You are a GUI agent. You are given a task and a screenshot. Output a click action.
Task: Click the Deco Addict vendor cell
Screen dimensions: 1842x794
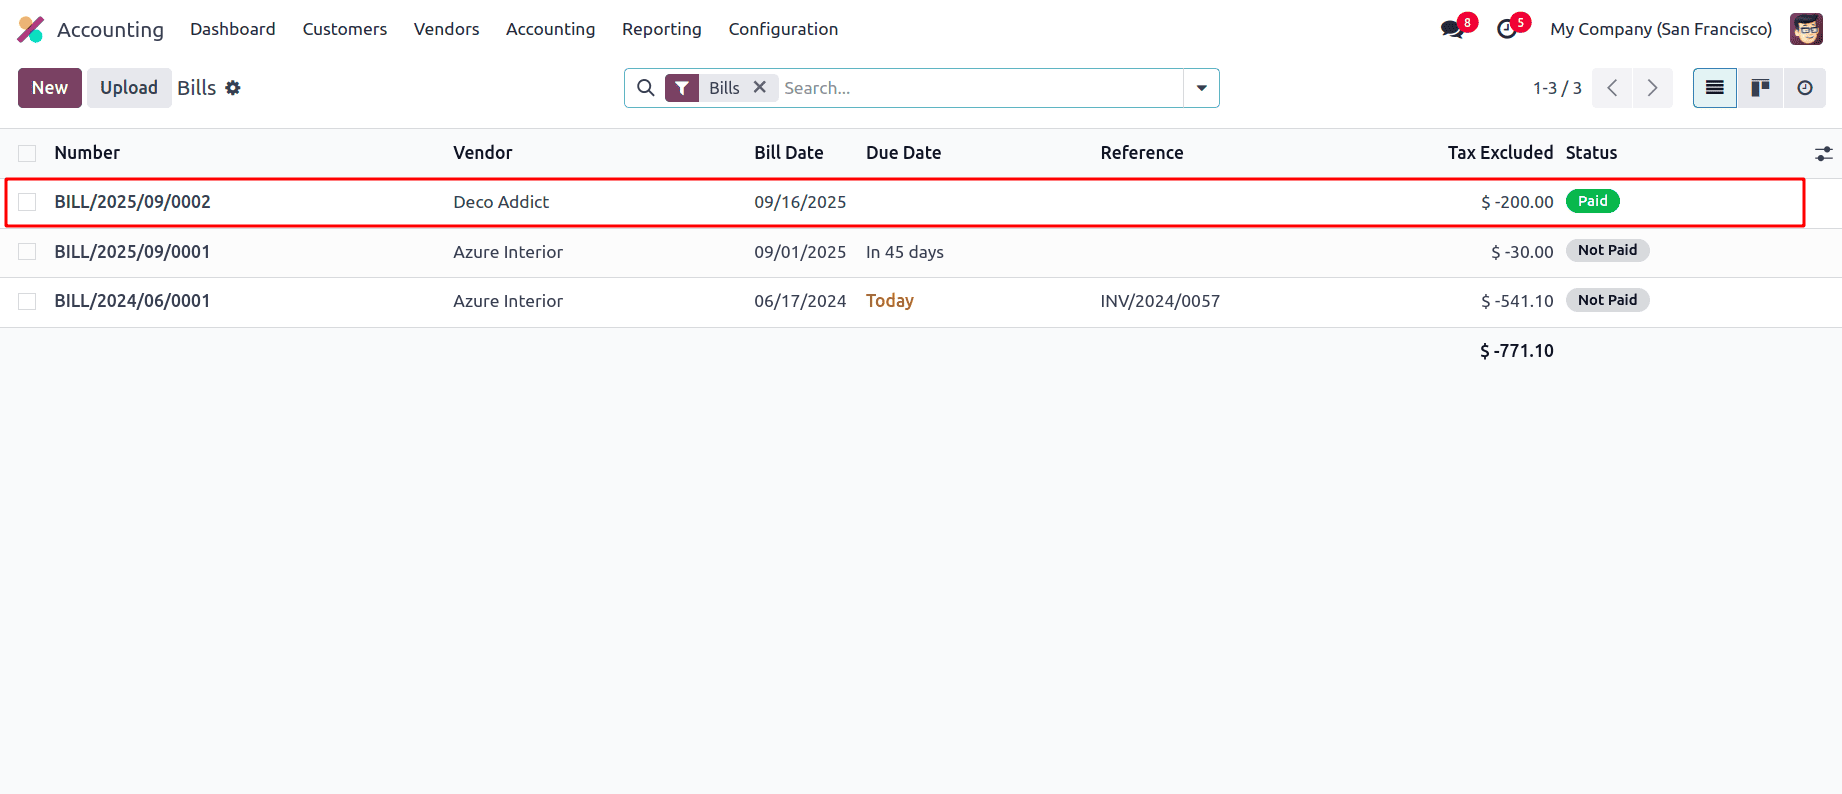click(501, 202)
